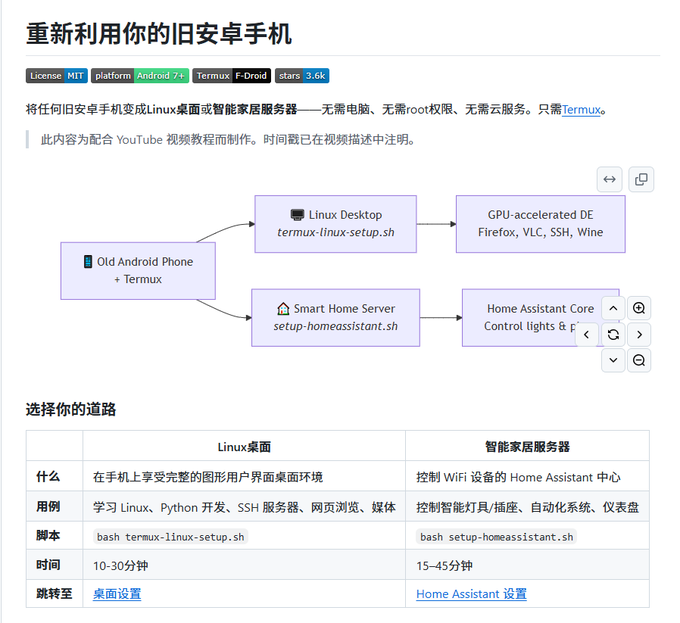Click the 控制智能灯具/插座 use-case cell

[527, 507]
